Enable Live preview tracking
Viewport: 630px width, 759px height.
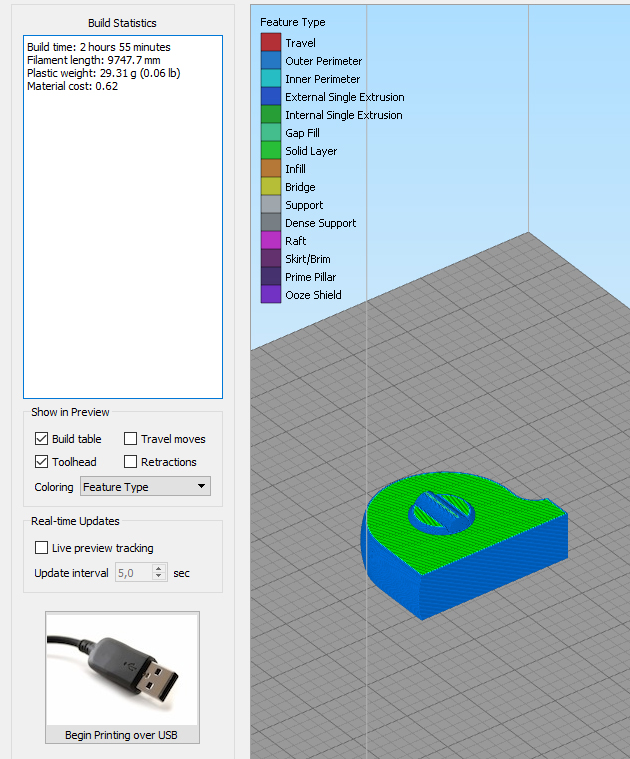[42, 547]
